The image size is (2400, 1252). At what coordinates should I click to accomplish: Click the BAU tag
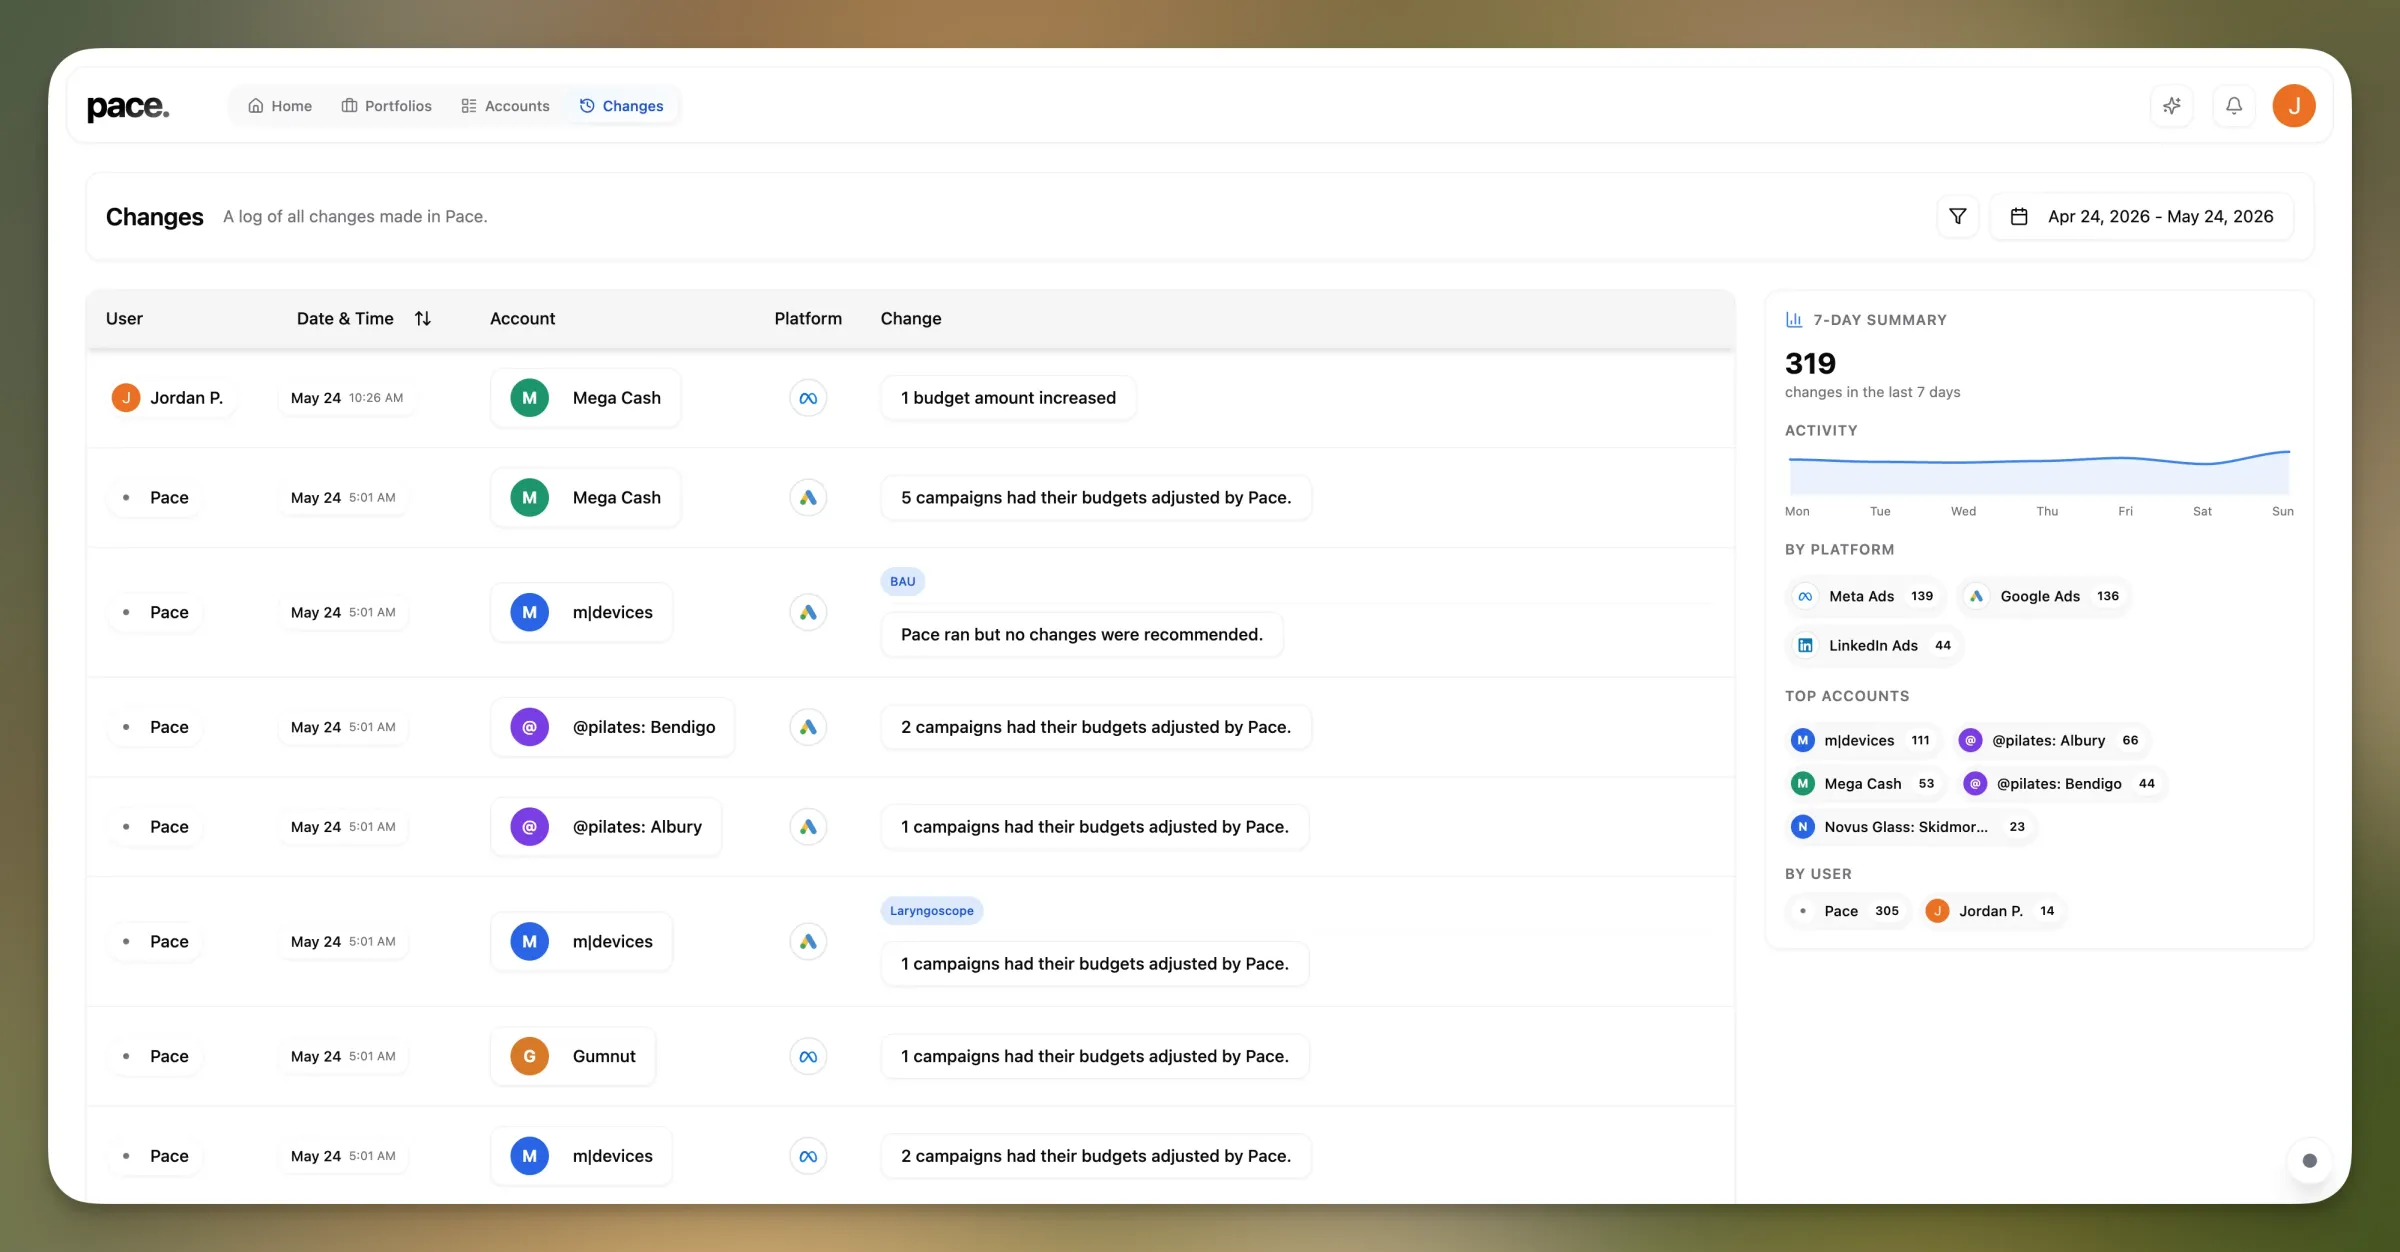coord(903,581)
